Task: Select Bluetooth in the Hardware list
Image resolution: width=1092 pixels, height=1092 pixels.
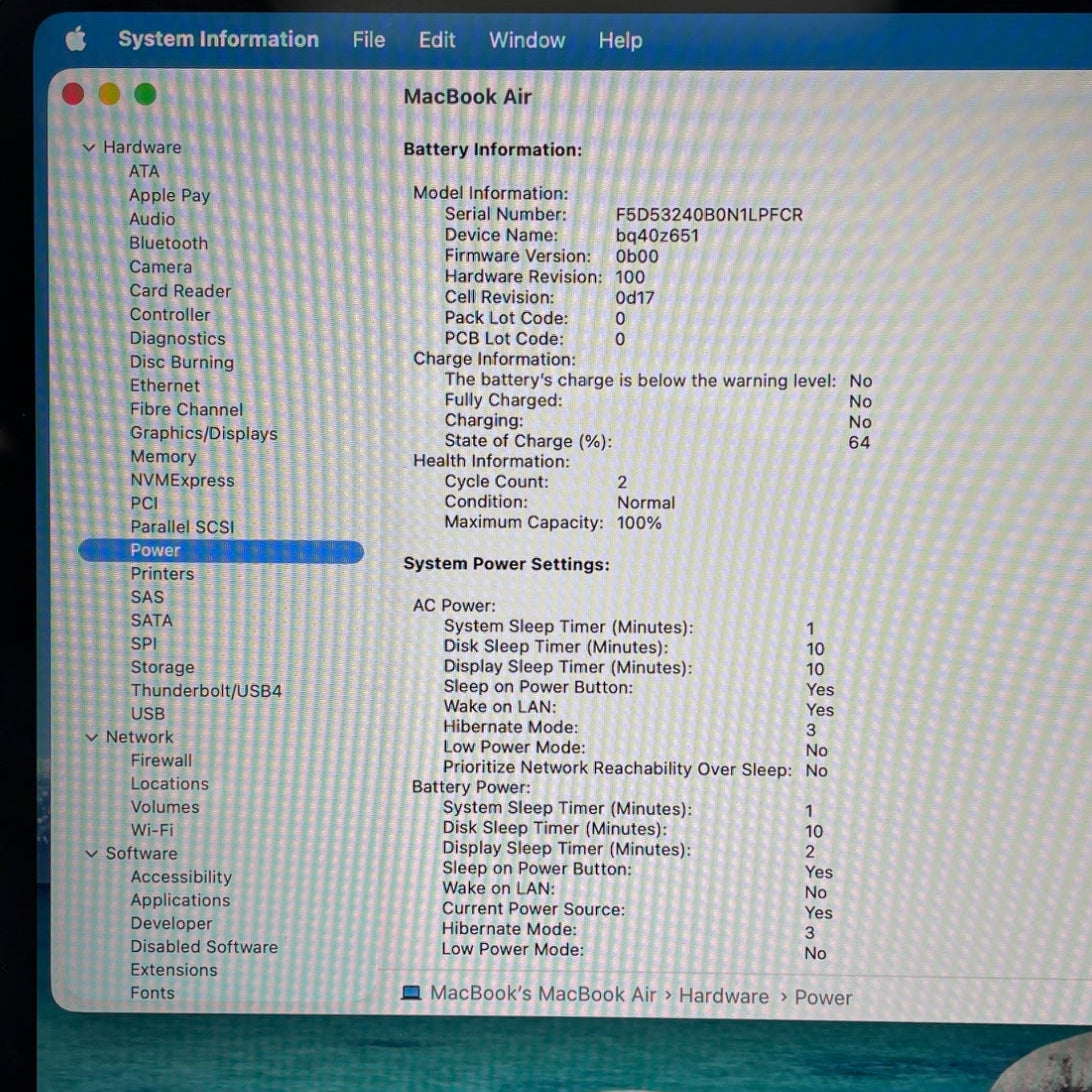Action: [168, 243]
